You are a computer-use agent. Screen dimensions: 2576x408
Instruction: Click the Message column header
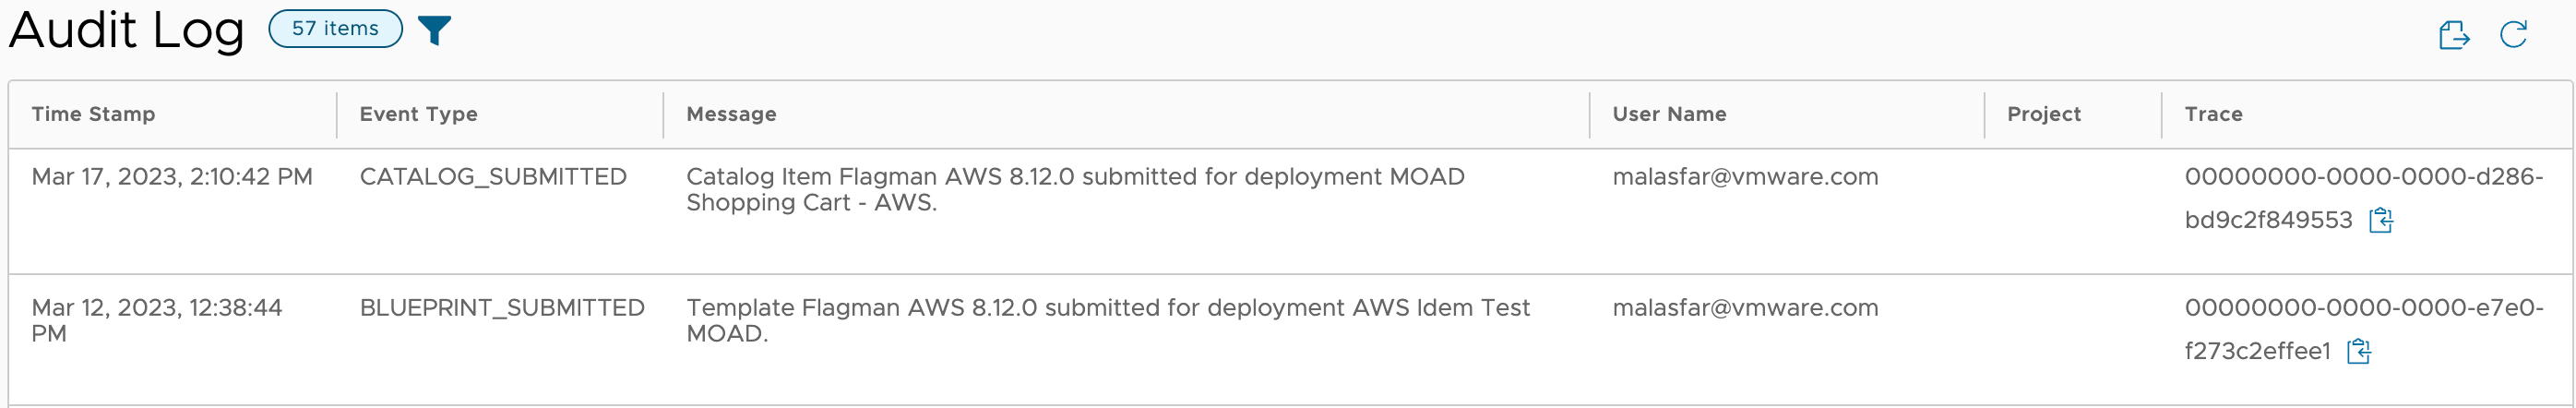[x=731, y=114]
